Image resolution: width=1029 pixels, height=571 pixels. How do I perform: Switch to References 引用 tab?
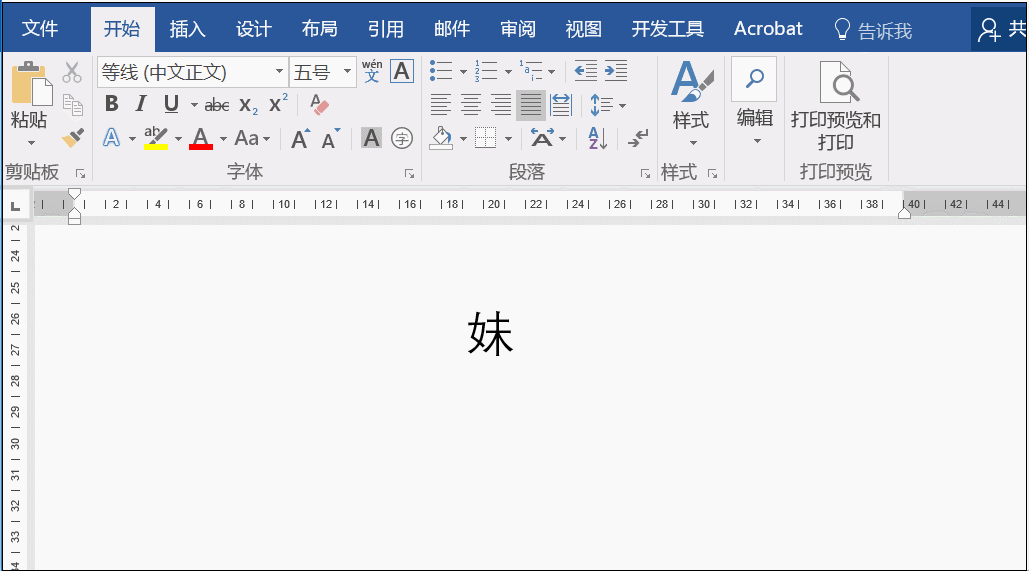[386, 29]
